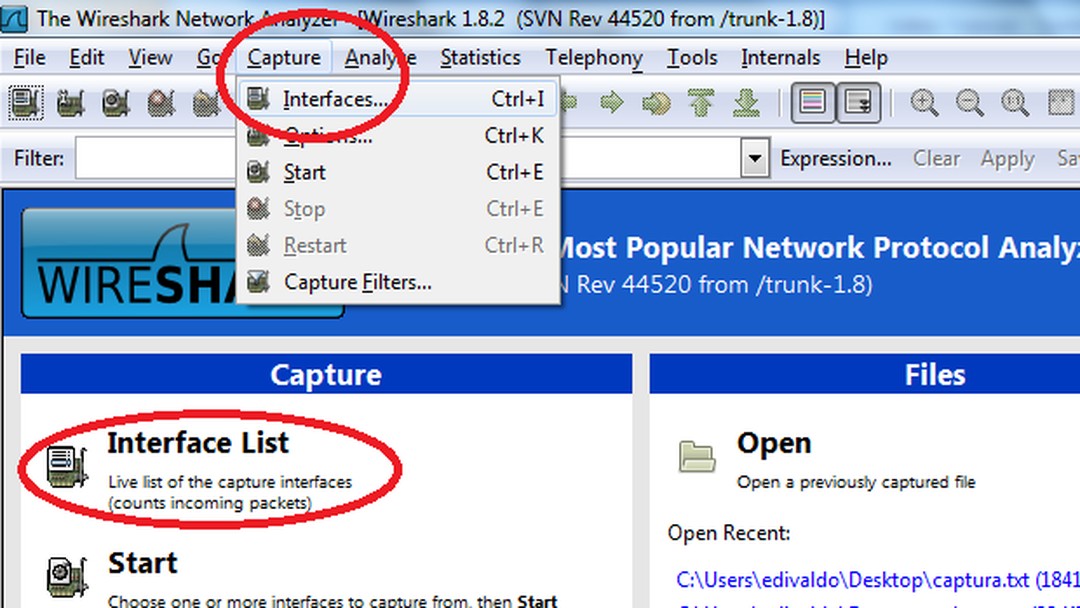Click the stop capture toolbar icon
1080x608 pixels.
(161, 102)
